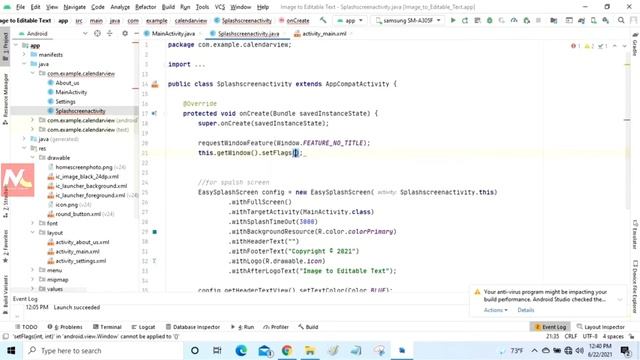Click the yellow warning count indicator in editor
The height and width of the screenshot is (360, 640).
589,46
